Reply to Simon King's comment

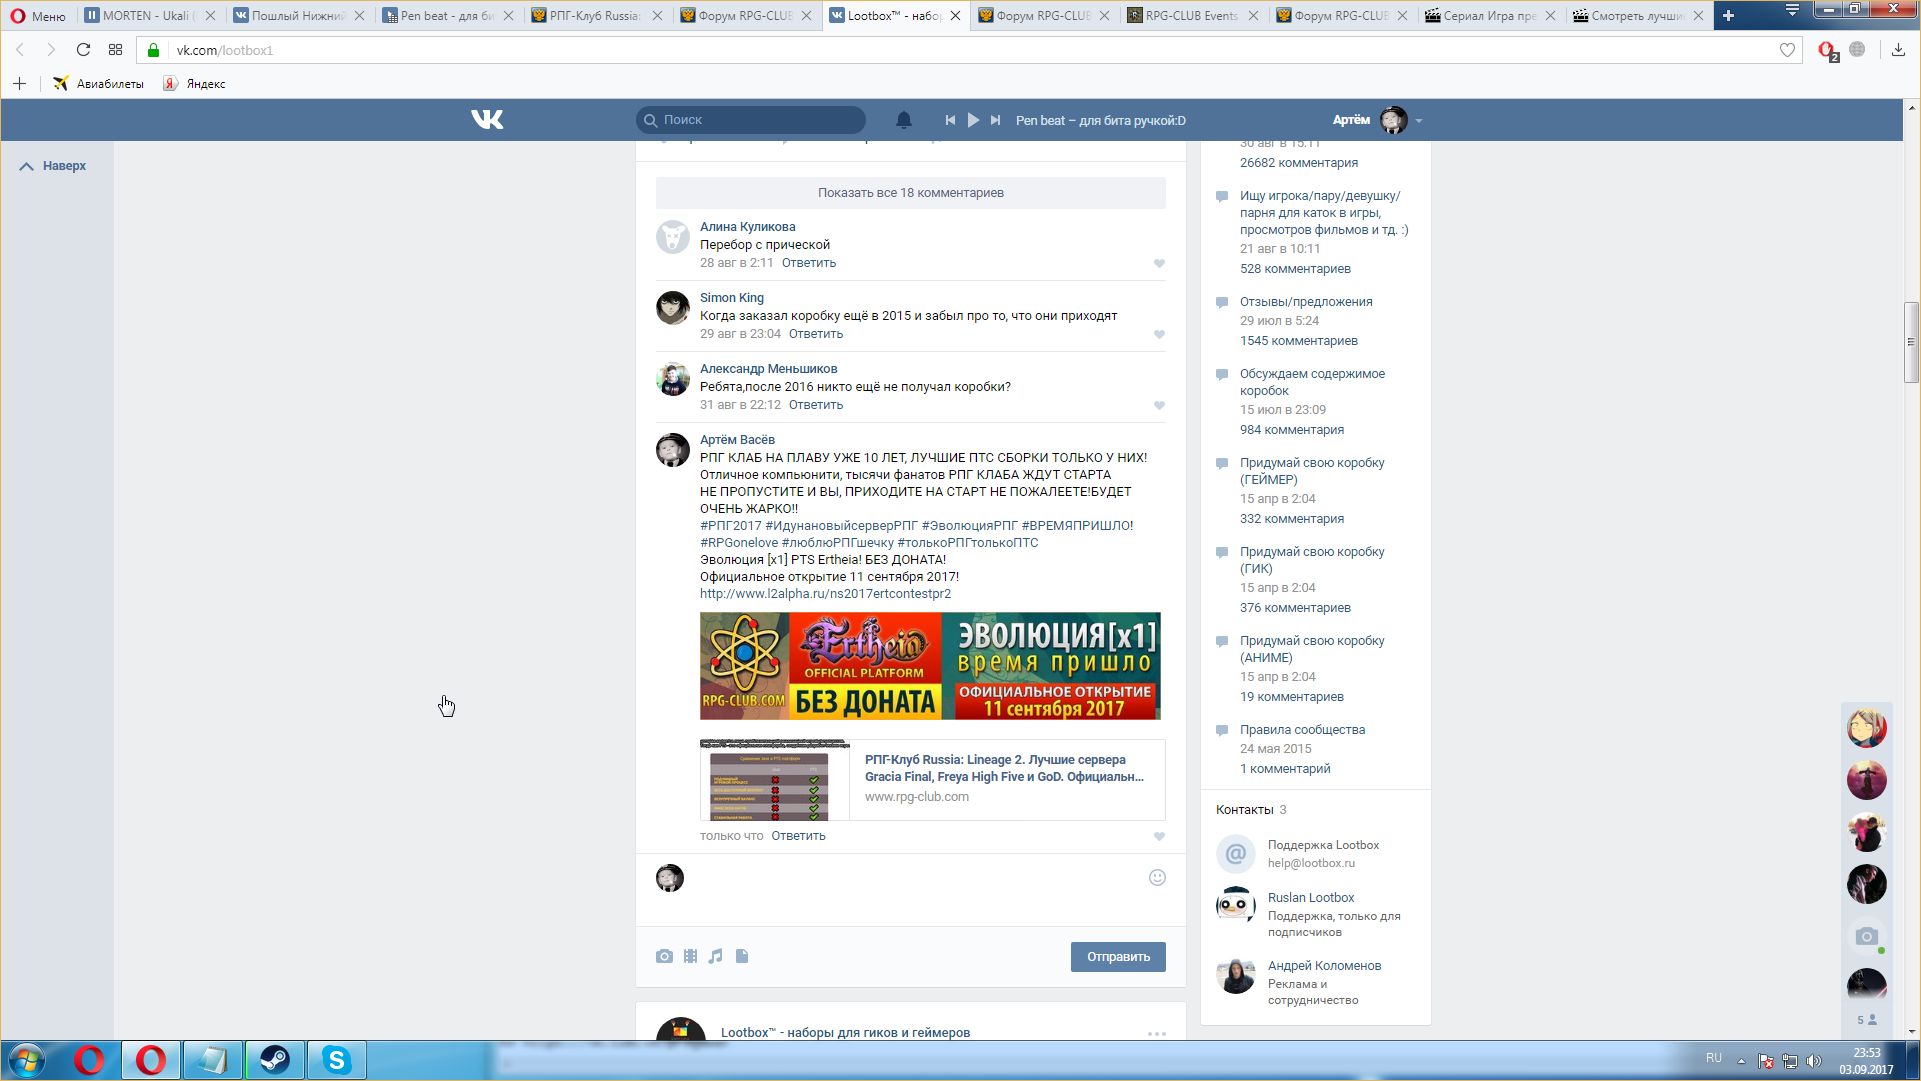(816, 334)
